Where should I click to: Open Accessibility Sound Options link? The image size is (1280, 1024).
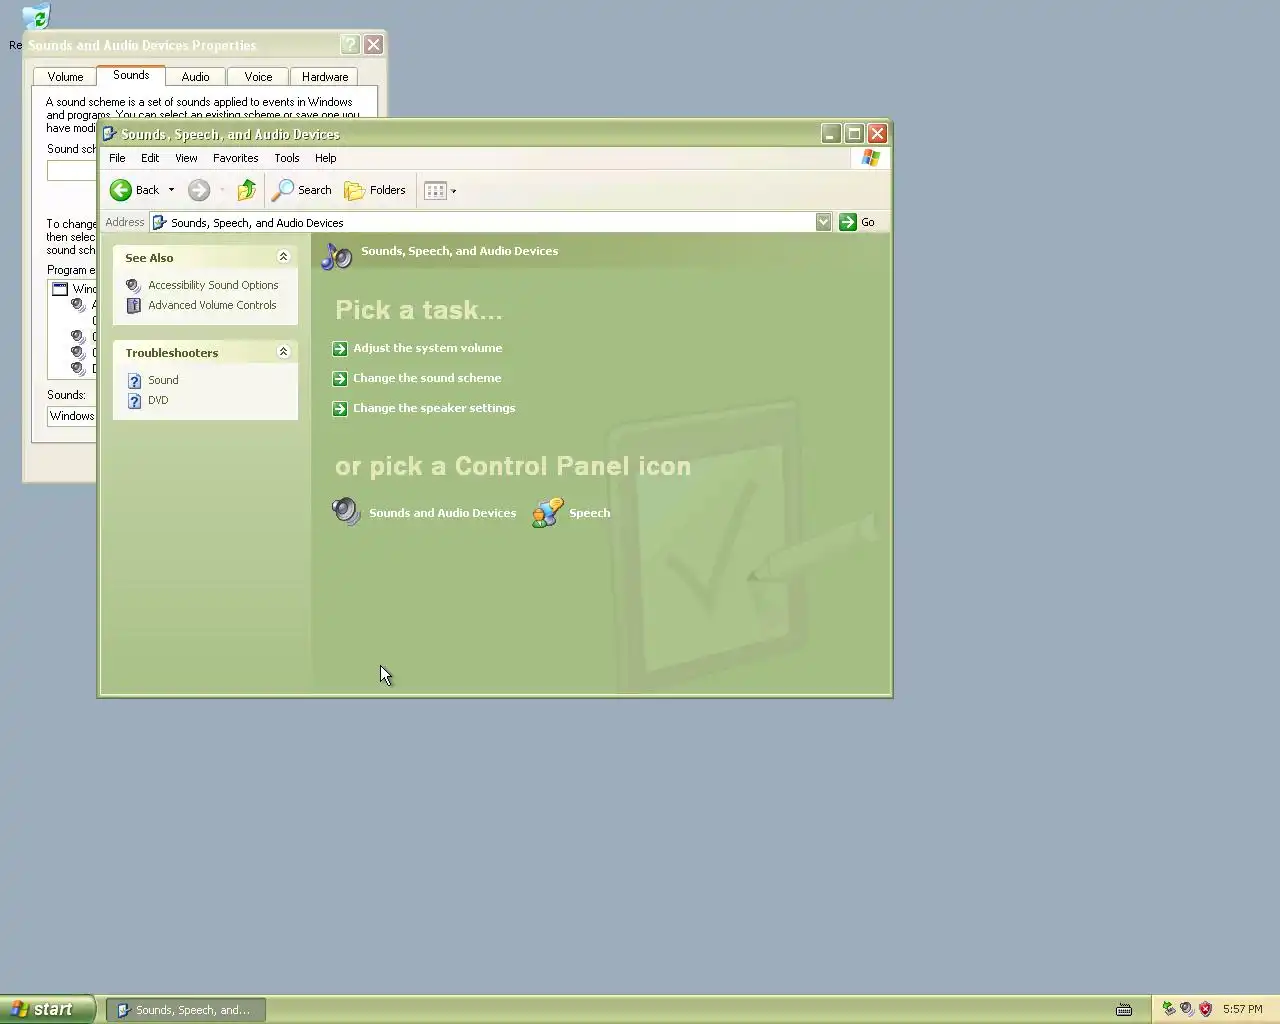pyautogui.click(x=213, y=285)
